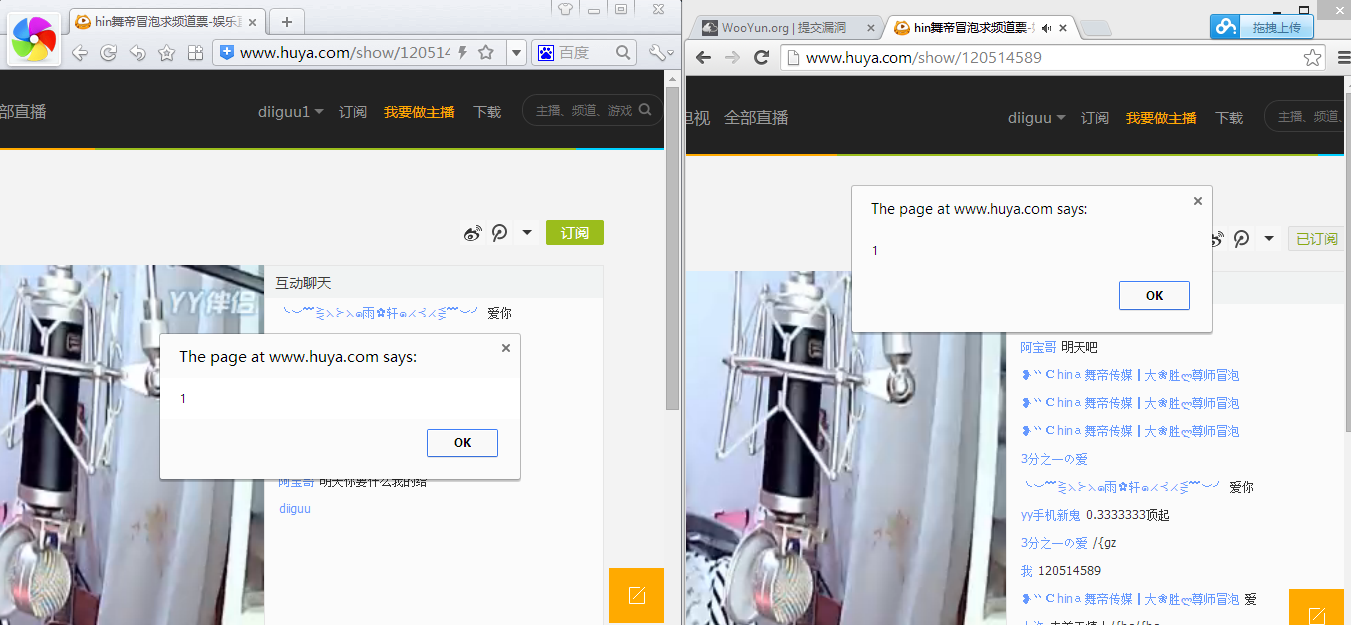The width and height of the screenshot is (1351, 625).
Task: Click the site search magnifier in left page header
Action: click(645, 111)
